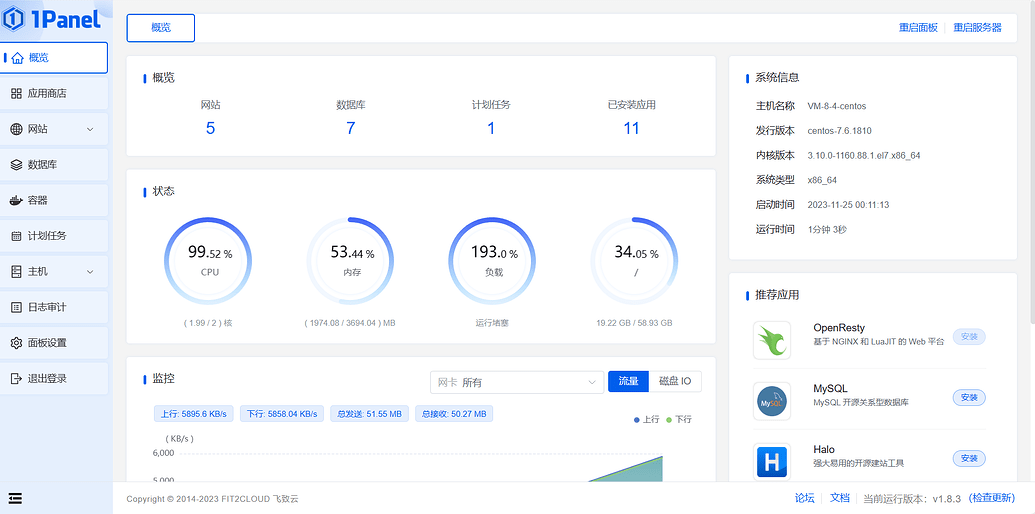Screen dimensions: 1035x514
Task: Click 启动时间 value 2023-11-25 00:11:13
Action: coord(848,205)
